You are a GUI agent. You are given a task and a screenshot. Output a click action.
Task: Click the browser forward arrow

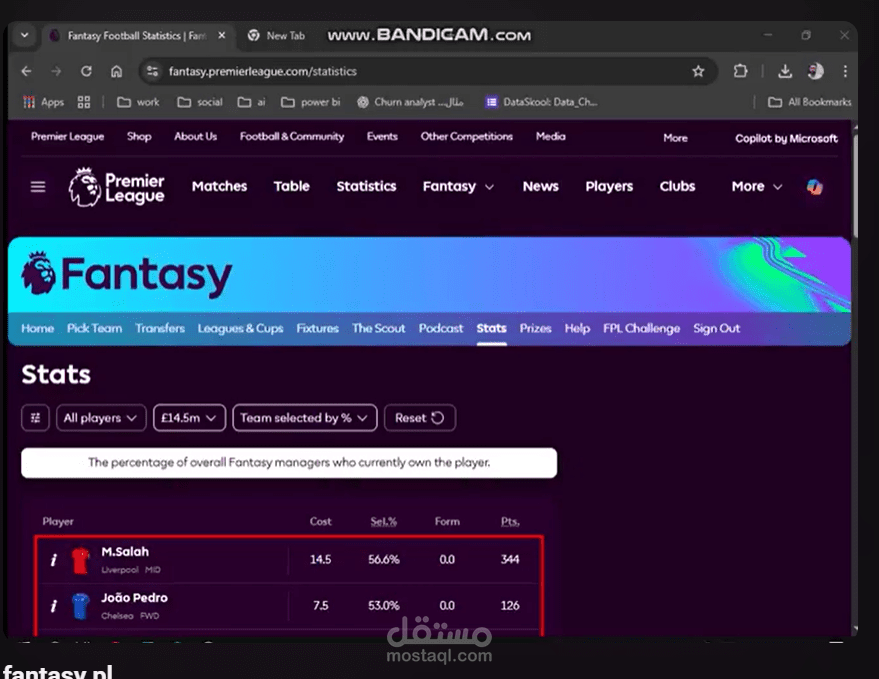(56, 71)
